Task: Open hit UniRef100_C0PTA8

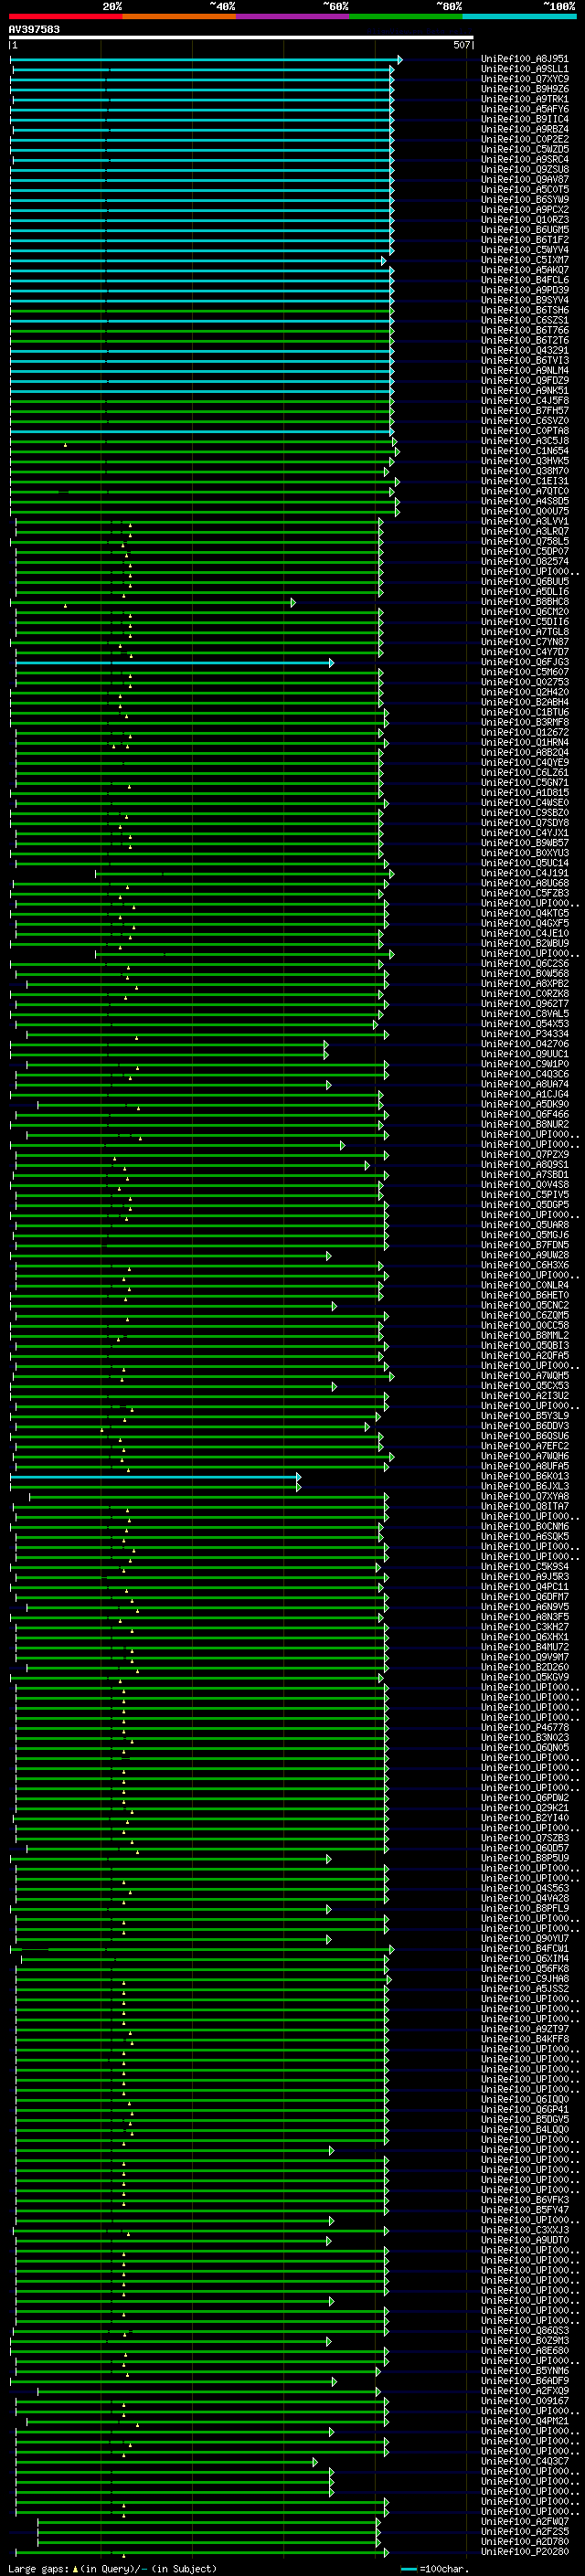Action: click(525, 431)
